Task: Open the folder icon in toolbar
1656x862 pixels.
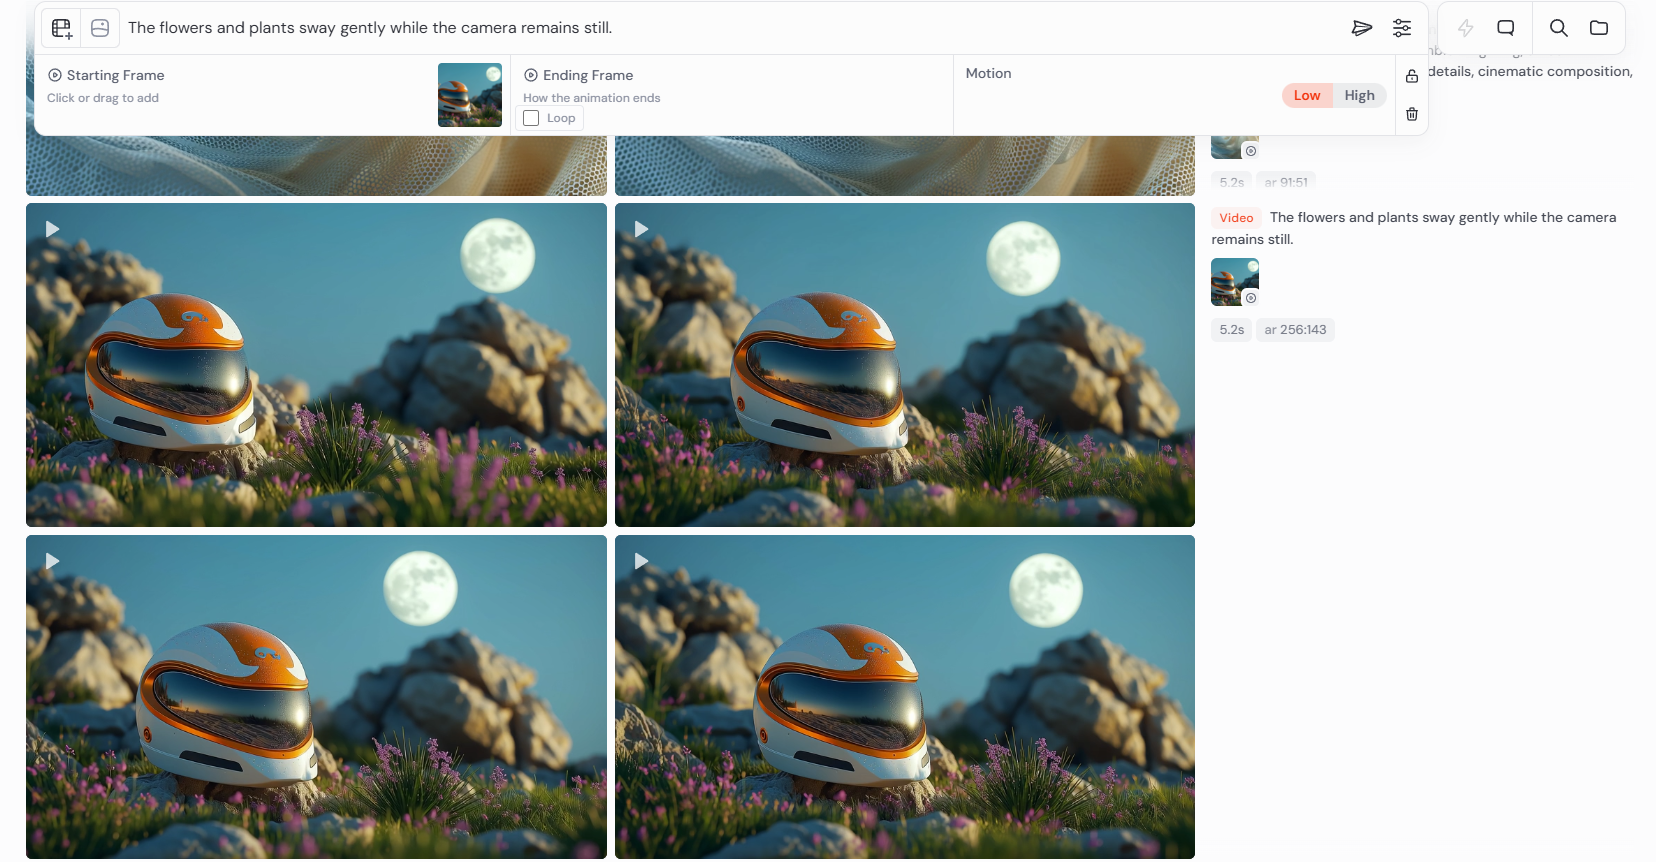Action: 1599,28
